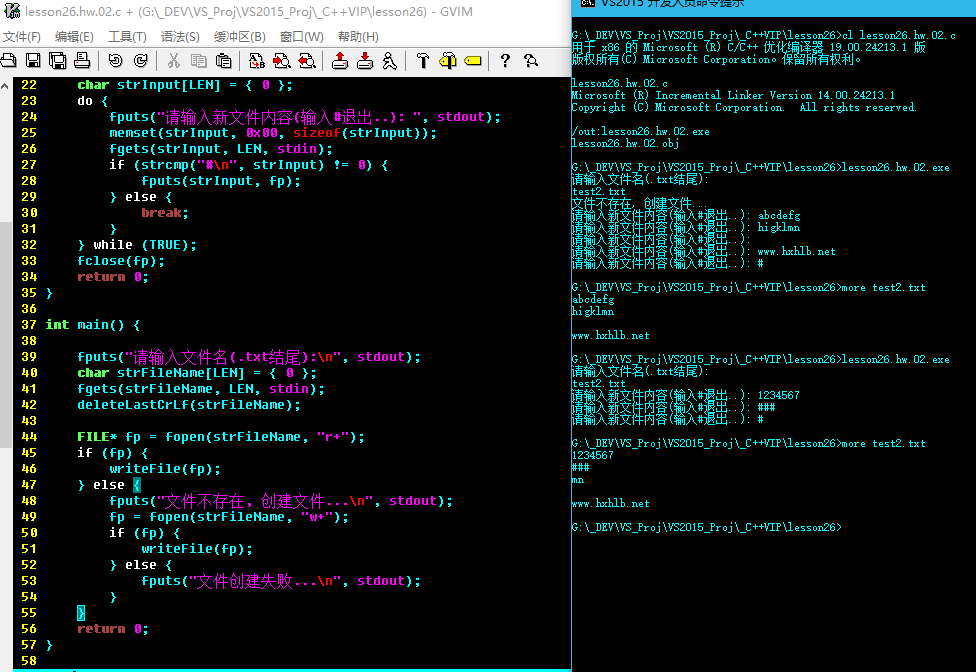Open the 缓冲区(B) menu
976x672 pixels.
(240, 37)
